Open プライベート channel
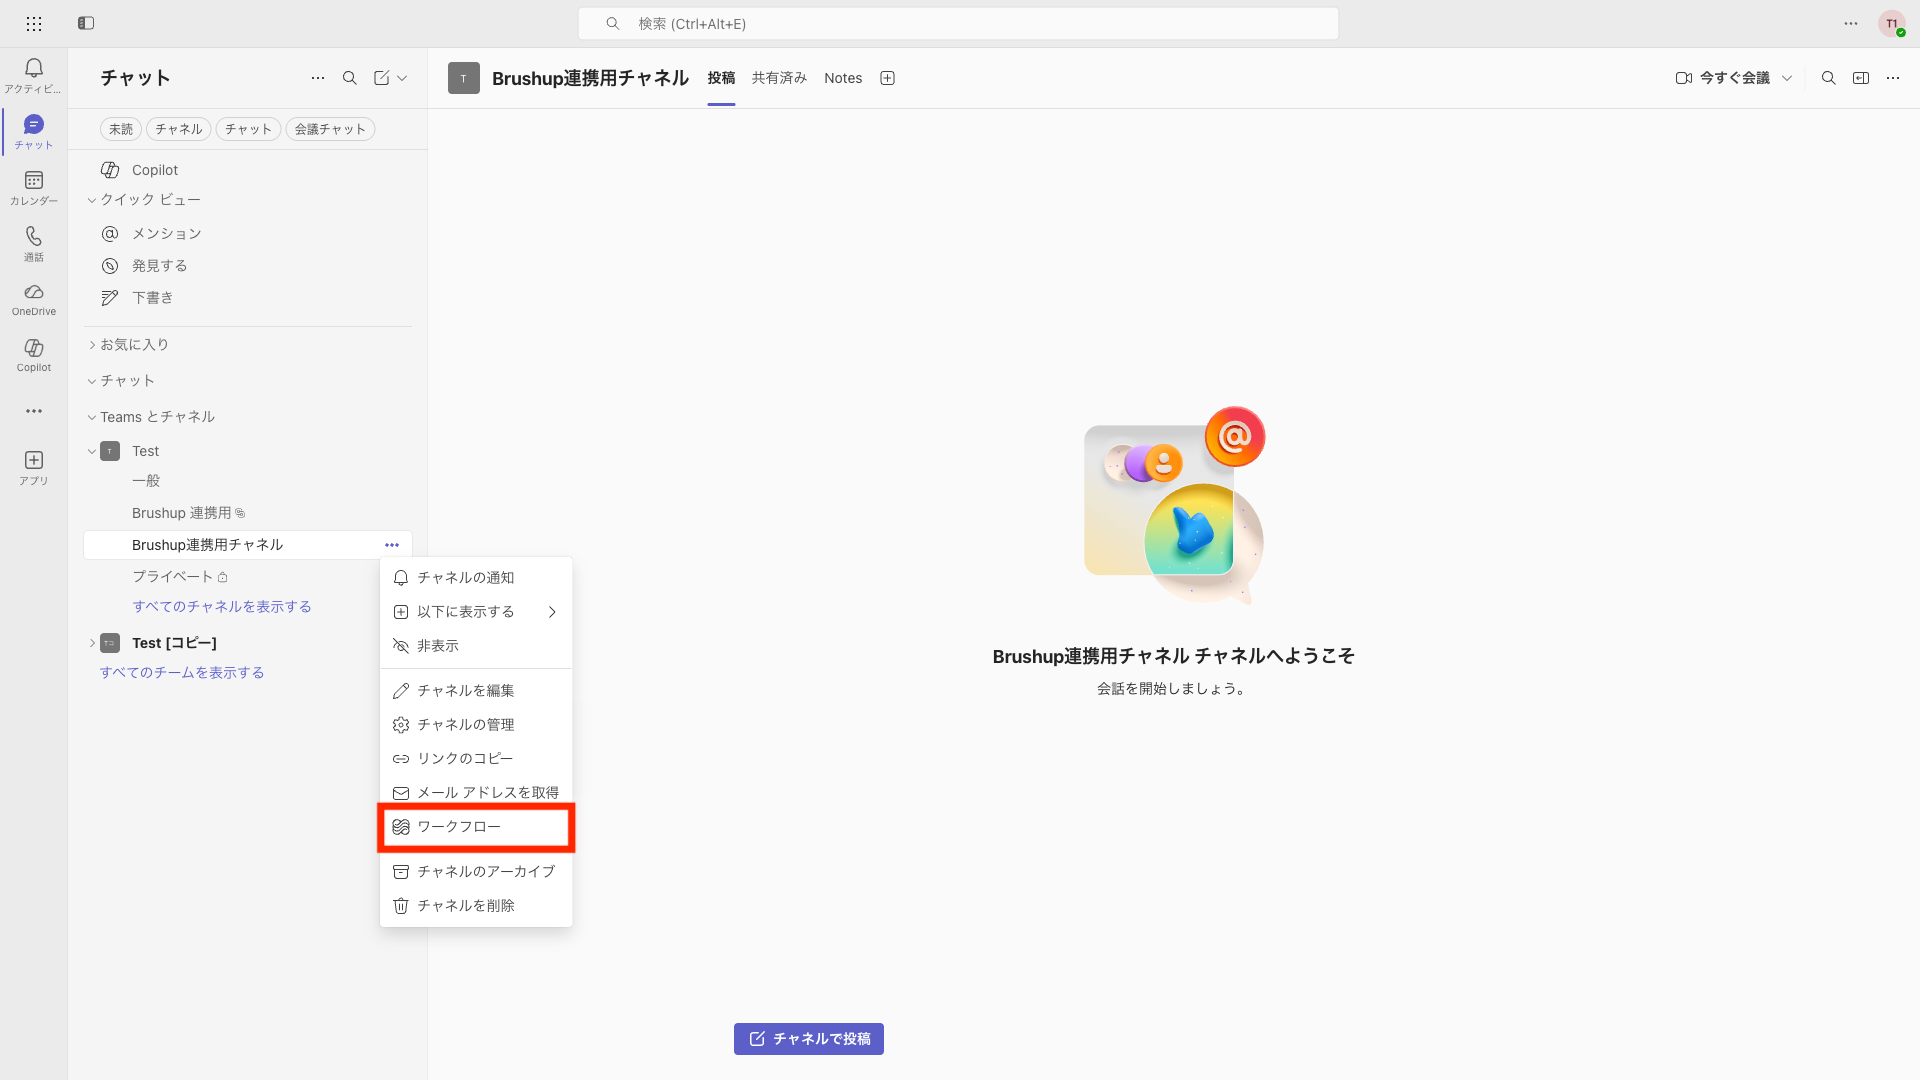 (248, 577)
